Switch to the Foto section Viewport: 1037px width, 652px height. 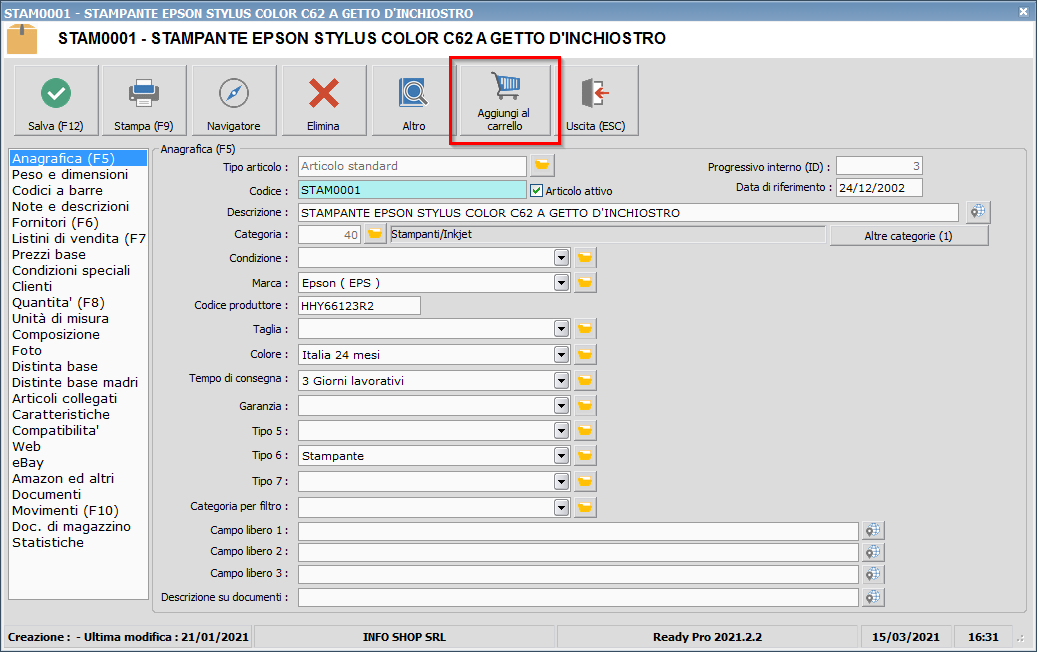pos(27,350)
